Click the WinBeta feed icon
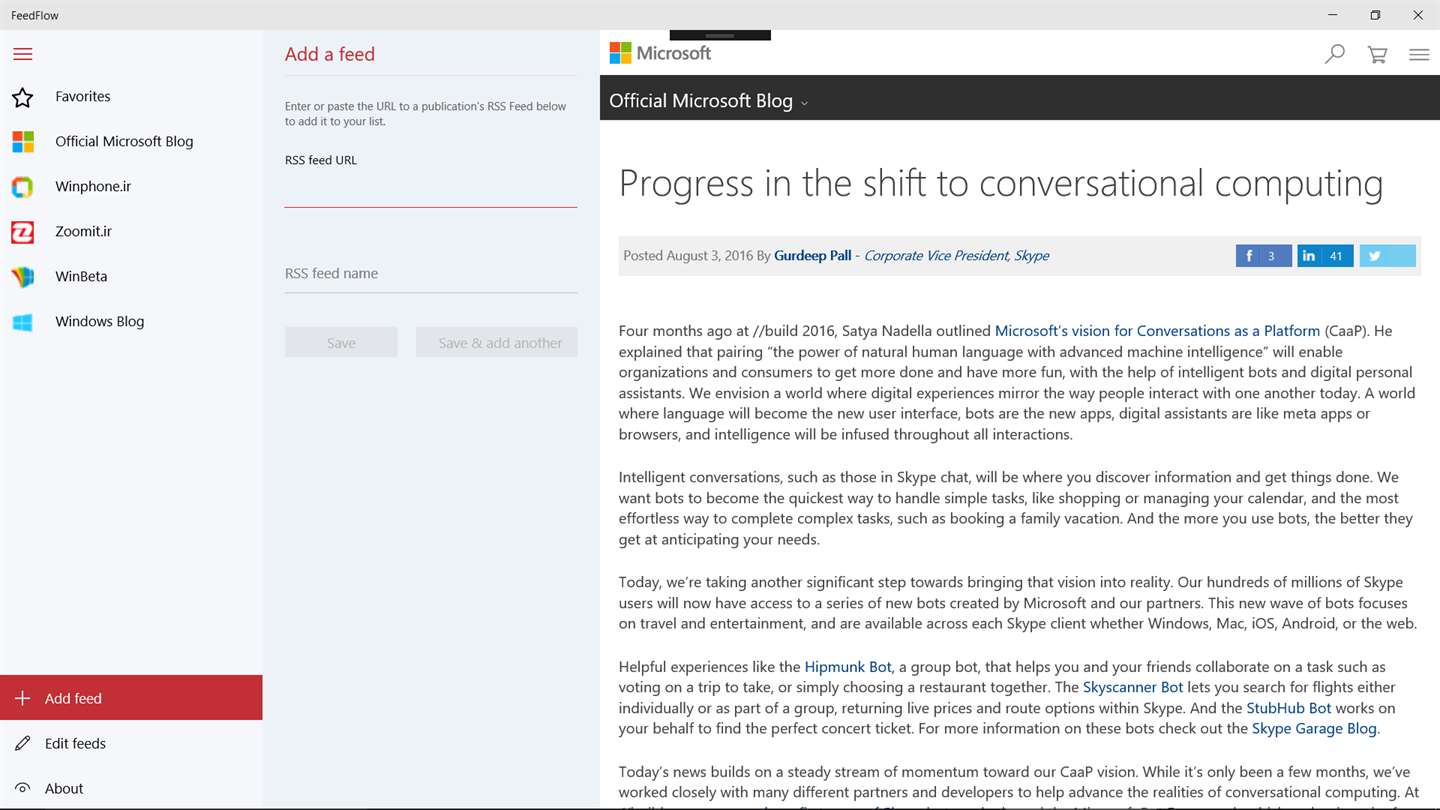 point(23,277)
